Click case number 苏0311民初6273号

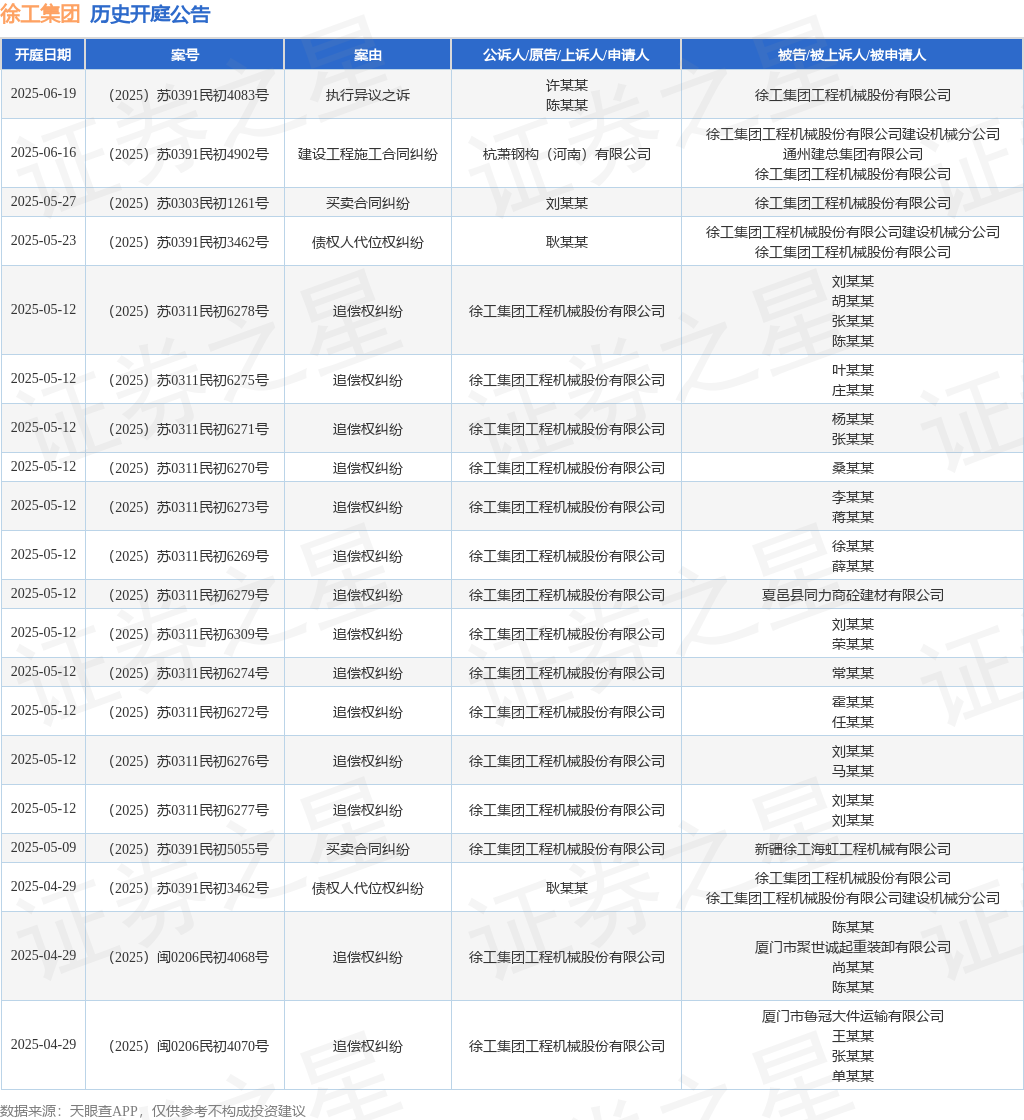point(189,507)
